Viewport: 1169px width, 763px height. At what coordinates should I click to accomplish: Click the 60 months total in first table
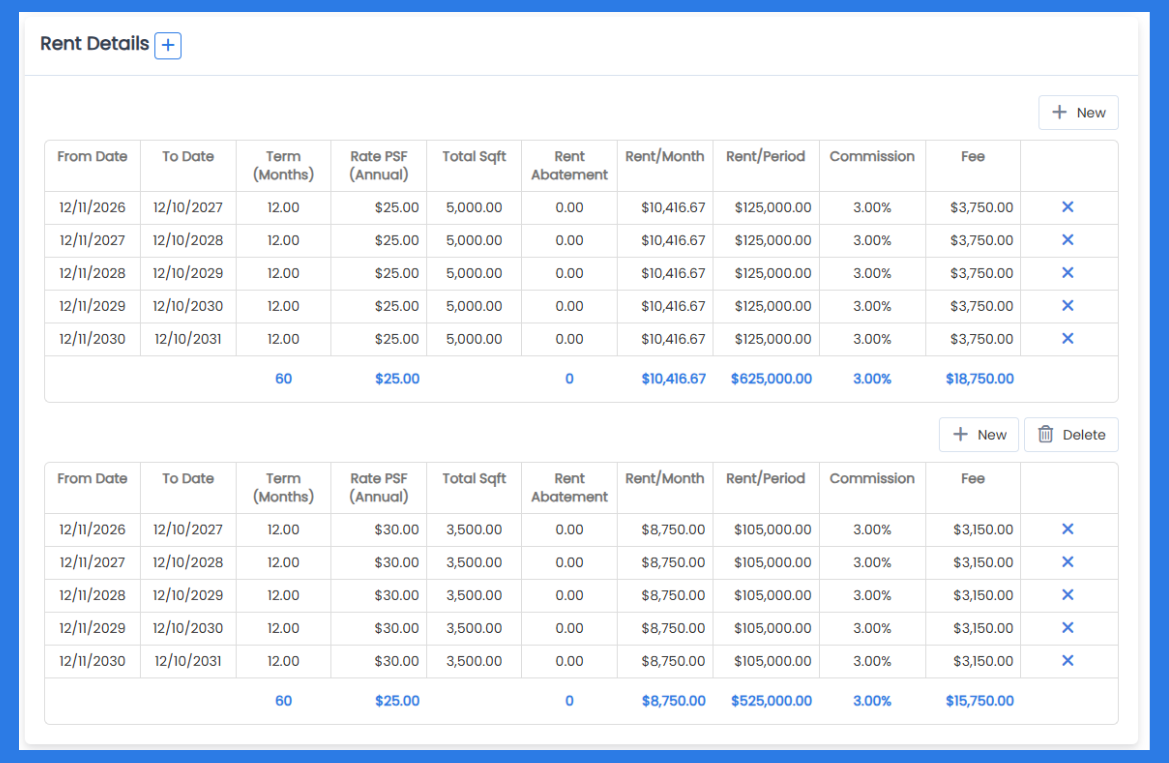pyautogui.click(x=283, y=379)
